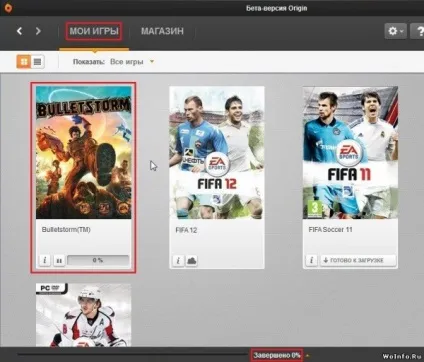Select the Bulletstorm cover art

(84, 153)
